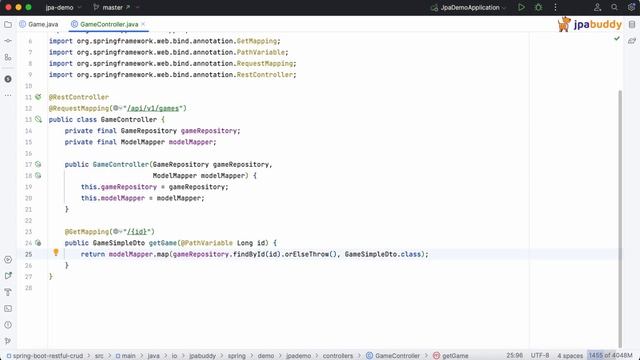
Task: Click java in the breadcrumb bar
Action: [153, 356]
